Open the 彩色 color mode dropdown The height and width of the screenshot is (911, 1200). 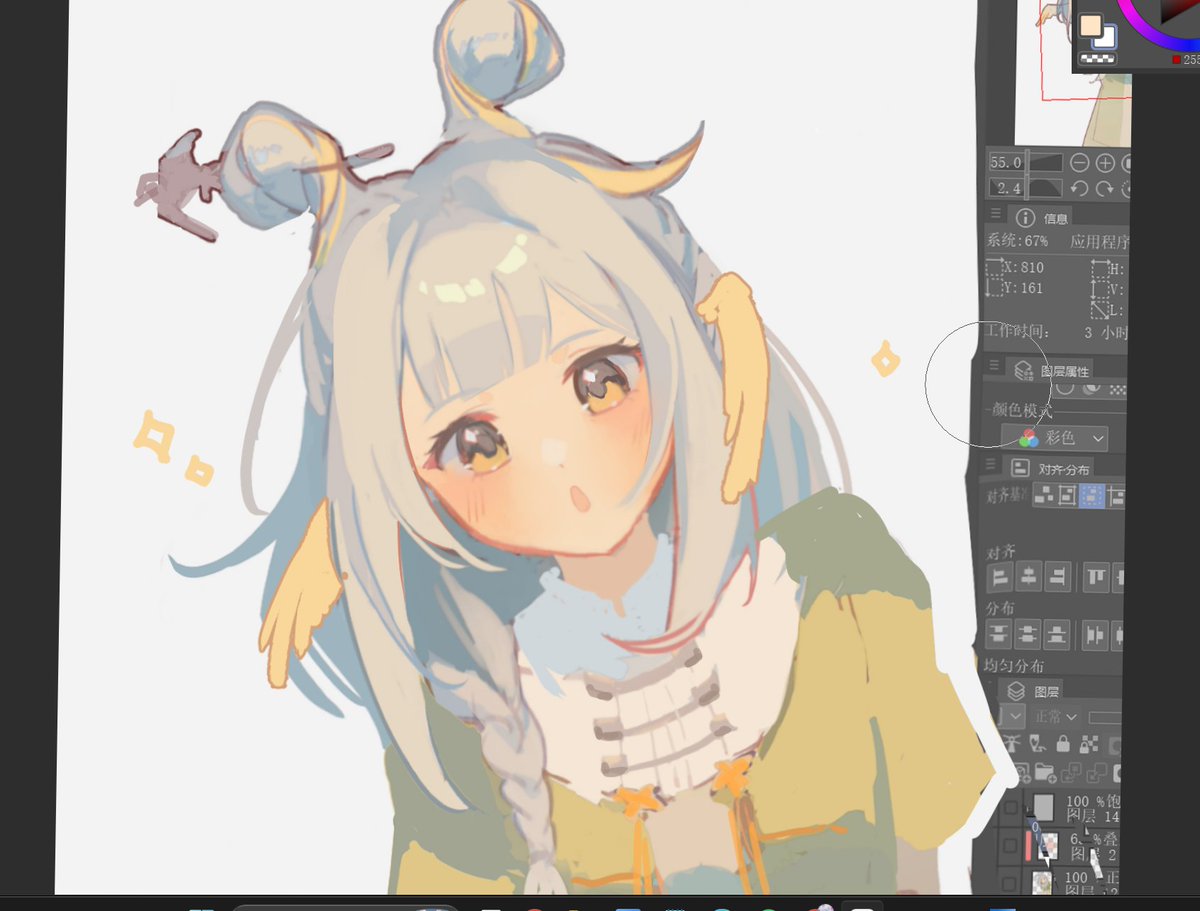pyautogui.click(x=1054, y=438)
